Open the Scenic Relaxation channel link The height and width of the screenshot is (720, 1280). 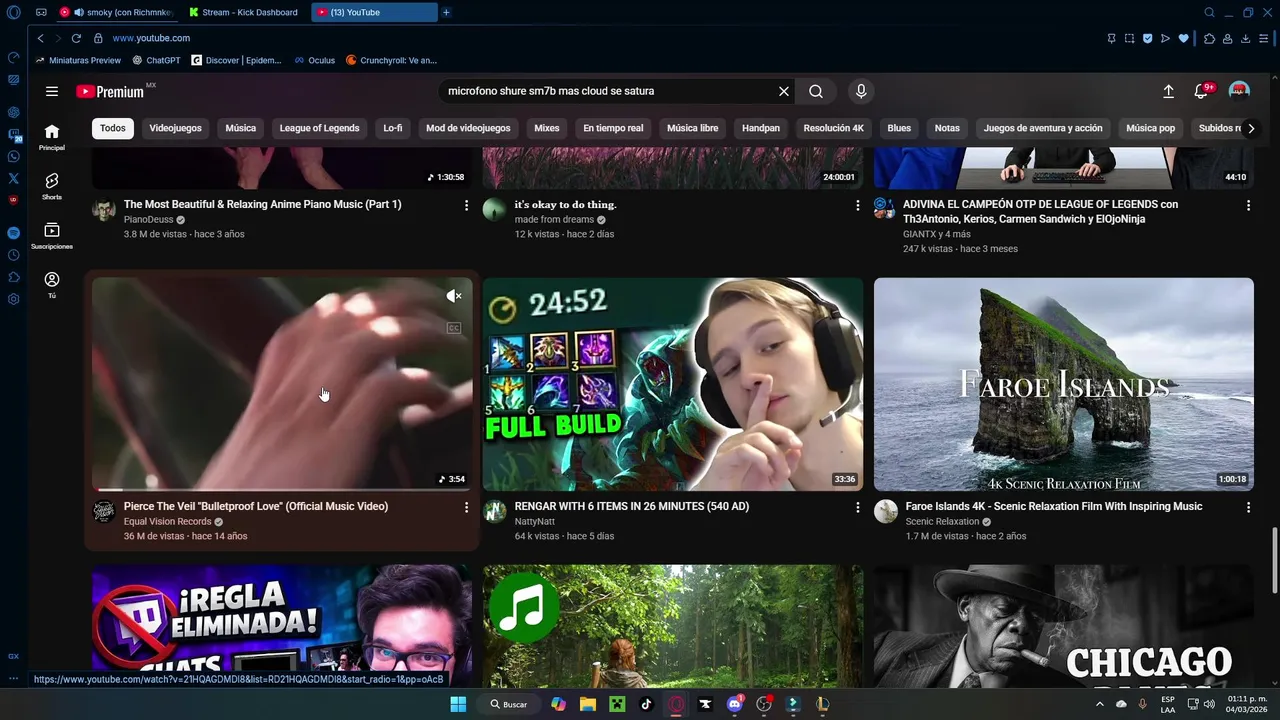click(x=942, y=522)
